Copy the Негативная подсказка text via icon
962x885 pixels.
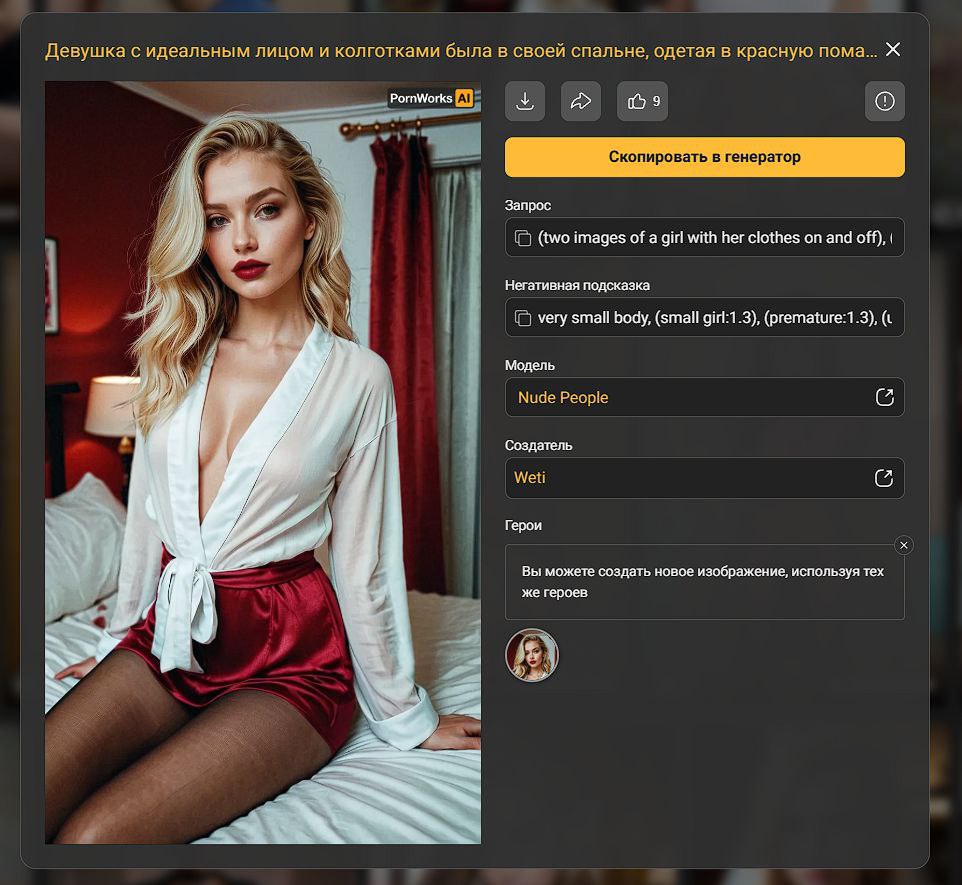coord(522,318)
